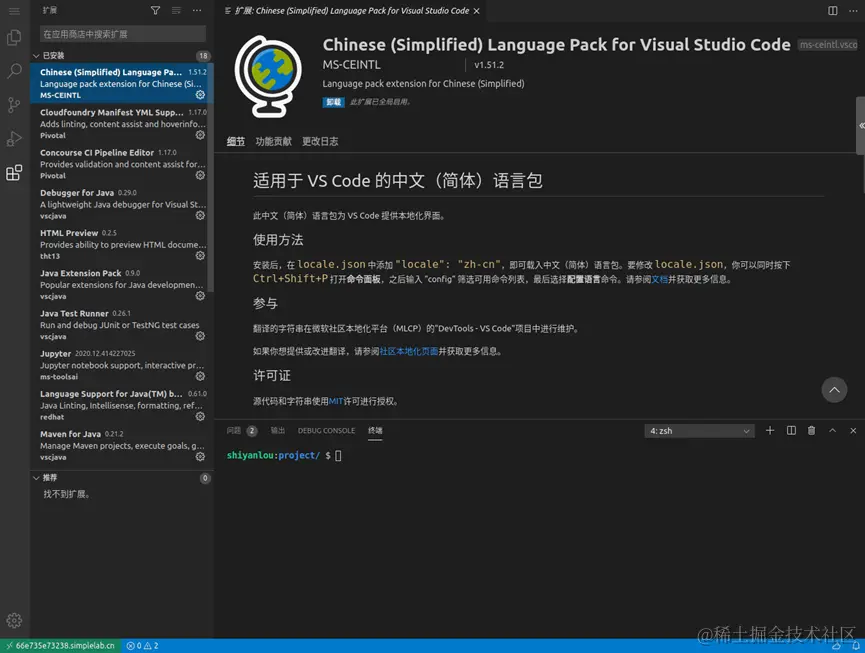
Task: Close the terminal panel
Action: tap(853, 431)
